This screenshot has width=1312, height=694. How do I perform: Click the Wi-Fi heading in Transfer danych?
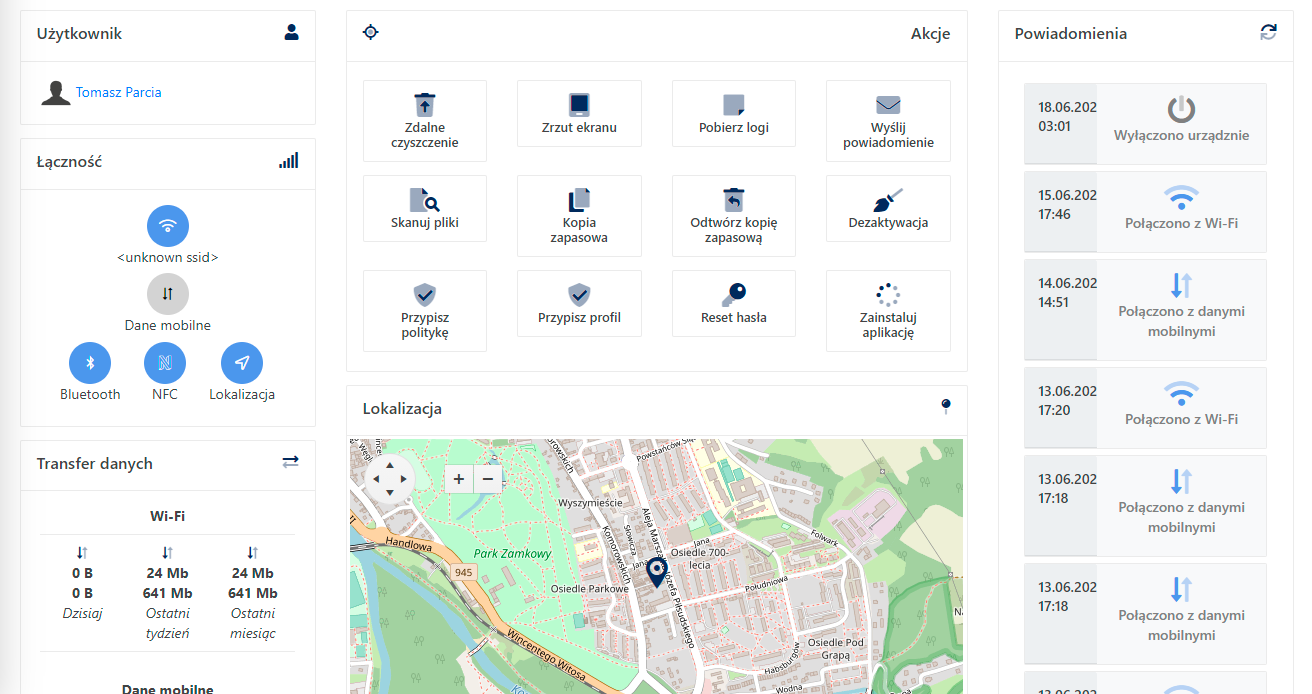click(168, 516)
